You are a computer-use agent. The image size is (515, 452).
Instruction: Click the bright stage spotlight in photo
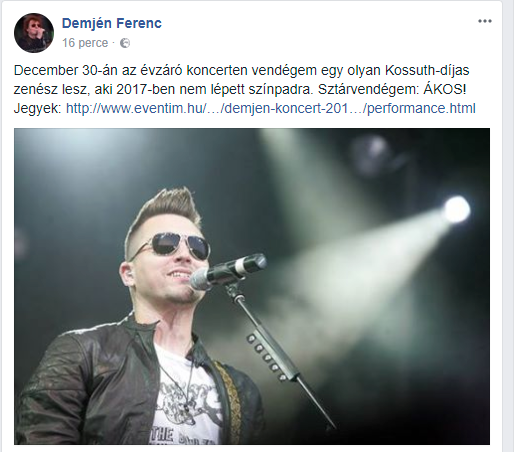tap(457, 209)
